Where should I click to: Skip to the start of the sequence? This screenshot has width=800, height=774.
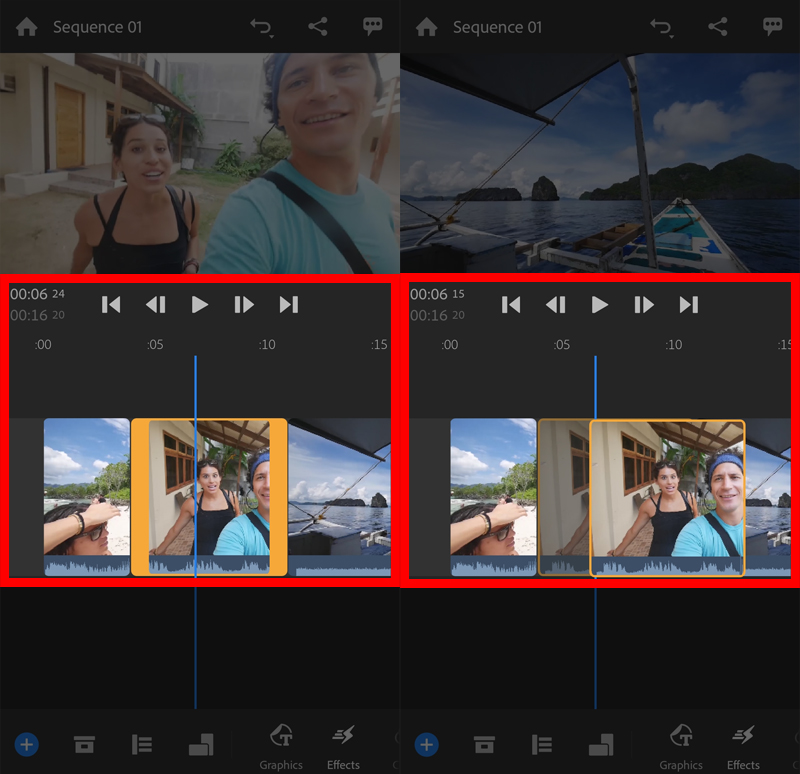click(x=111, y=305)
